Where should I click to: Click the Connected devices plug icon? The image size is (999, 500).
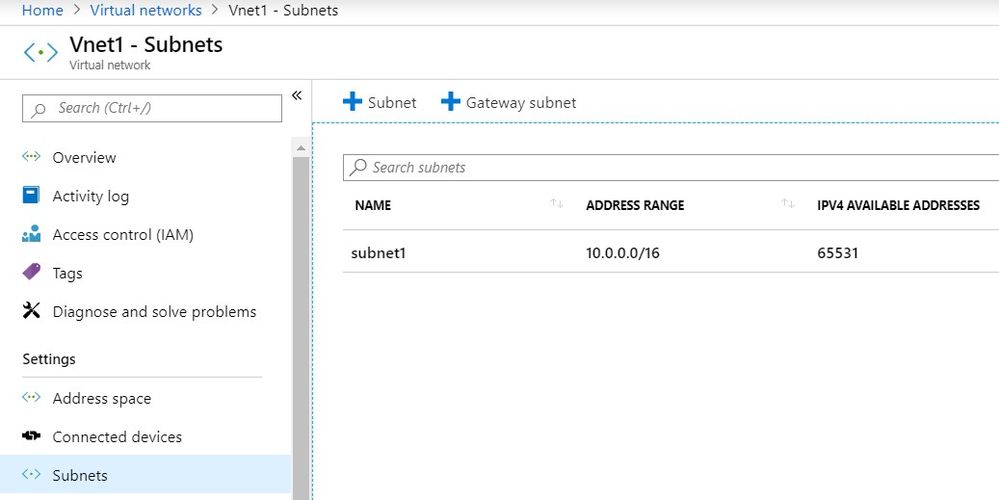click(x=31, y=436)
